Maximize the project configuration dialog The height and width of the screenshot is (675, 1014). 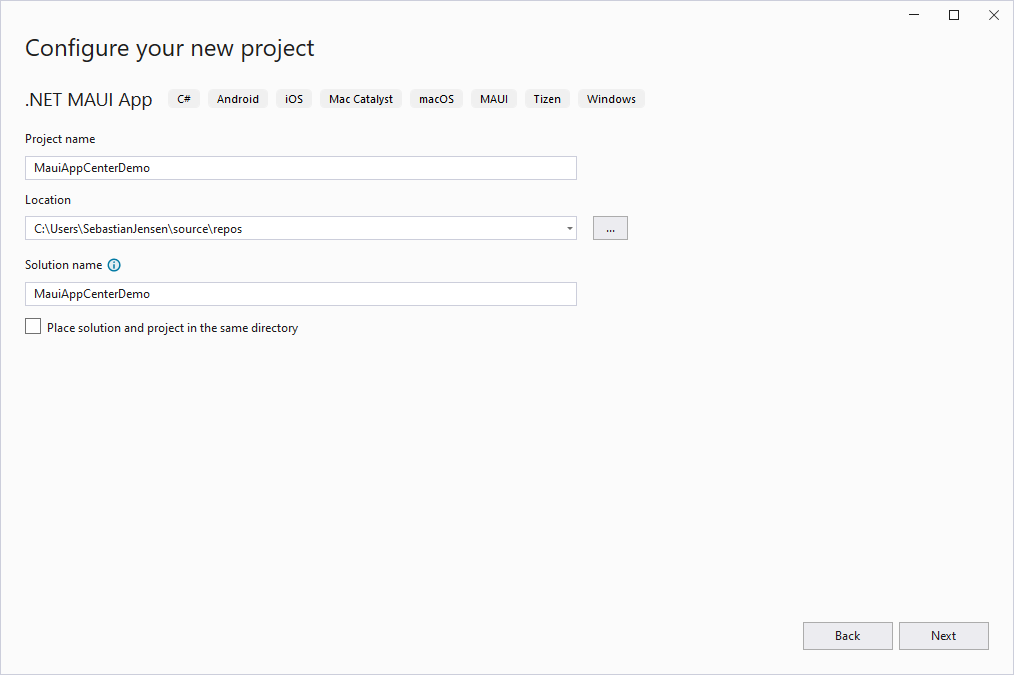coord(954,15)
